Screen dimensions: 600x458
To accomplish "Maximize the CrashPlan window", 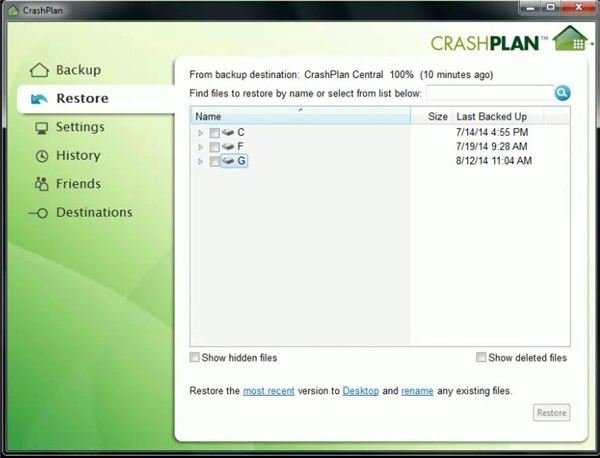I will [551, 7].
